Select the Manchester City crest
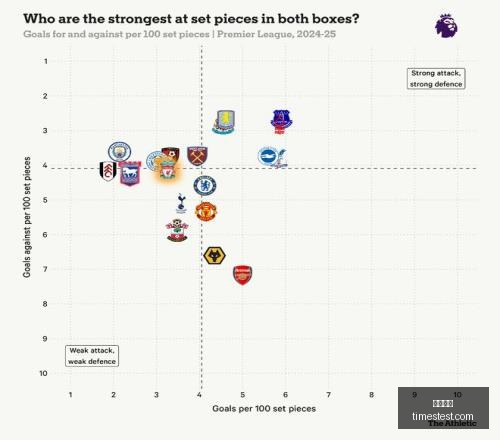Screen dimensions: 500x440 (x=119, y=152)
